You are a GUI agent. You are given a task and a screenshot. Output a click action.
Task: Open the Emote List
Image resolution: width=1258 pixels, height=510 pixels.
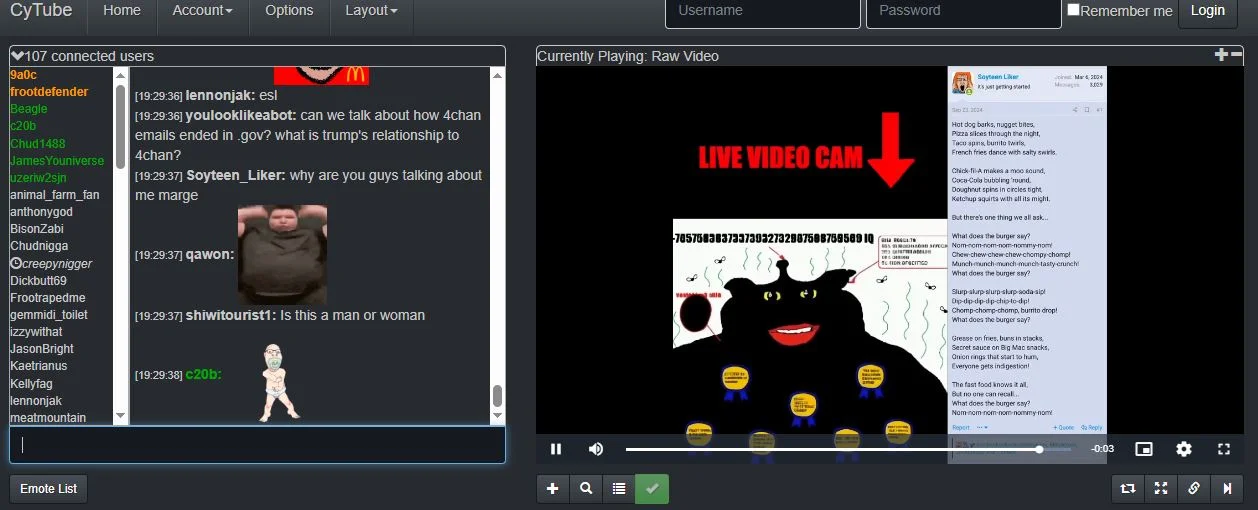click(49, 489)
